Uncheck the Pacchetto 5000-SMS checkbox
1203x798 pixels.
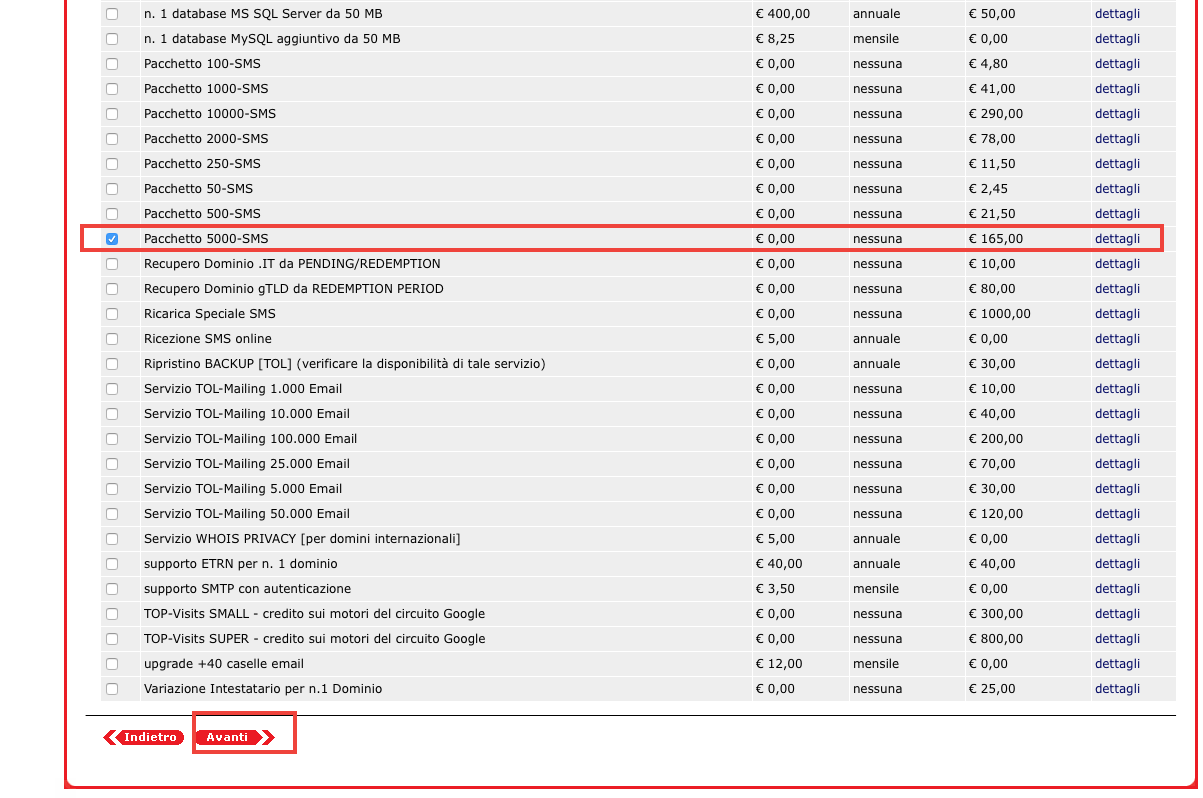(112, 239)
